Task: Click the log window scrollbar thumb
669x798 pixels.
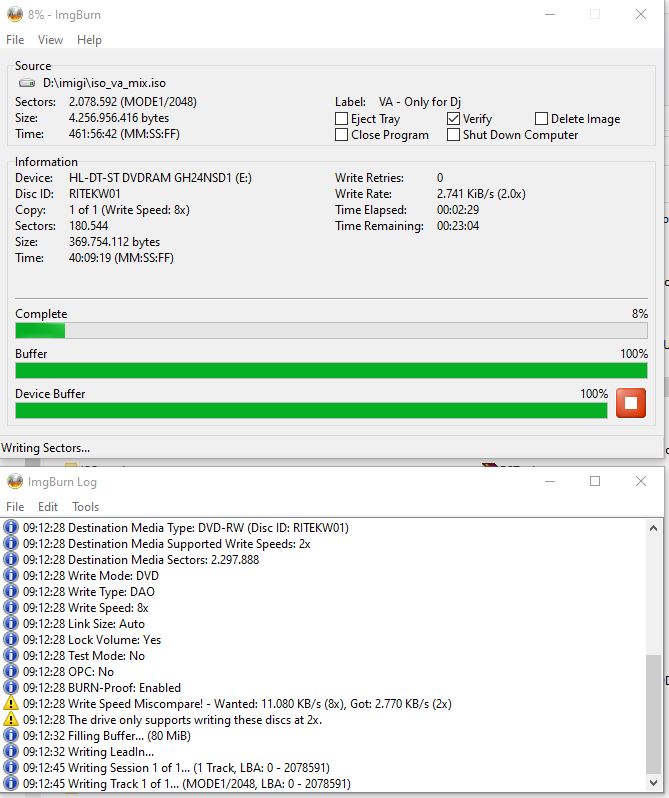Action: click(653, 715)
